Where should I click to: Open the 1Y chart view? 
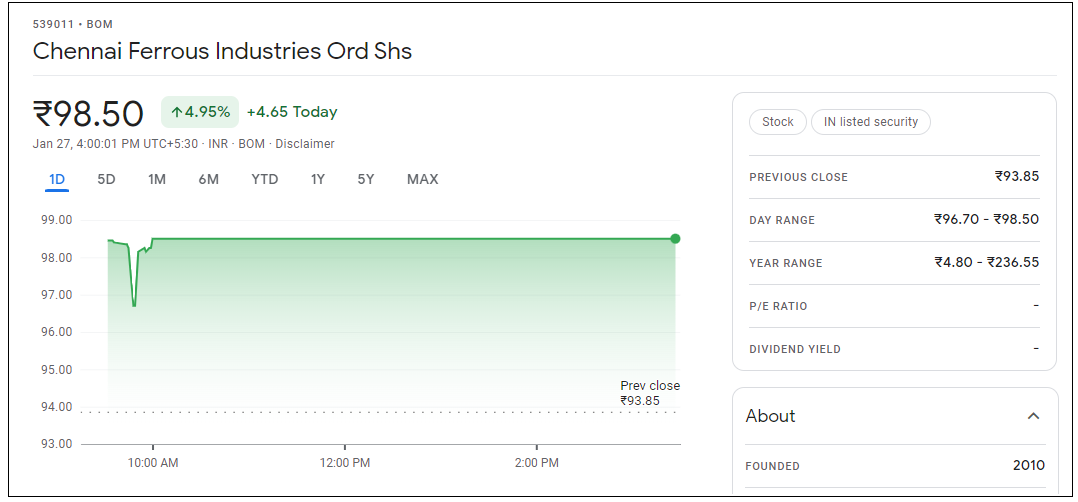318,180
